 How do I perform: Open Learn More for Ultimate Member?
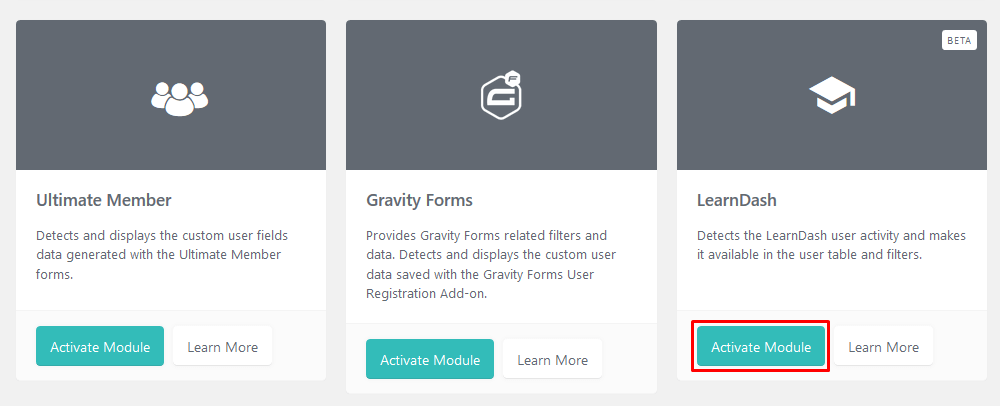tap(223, 347)
